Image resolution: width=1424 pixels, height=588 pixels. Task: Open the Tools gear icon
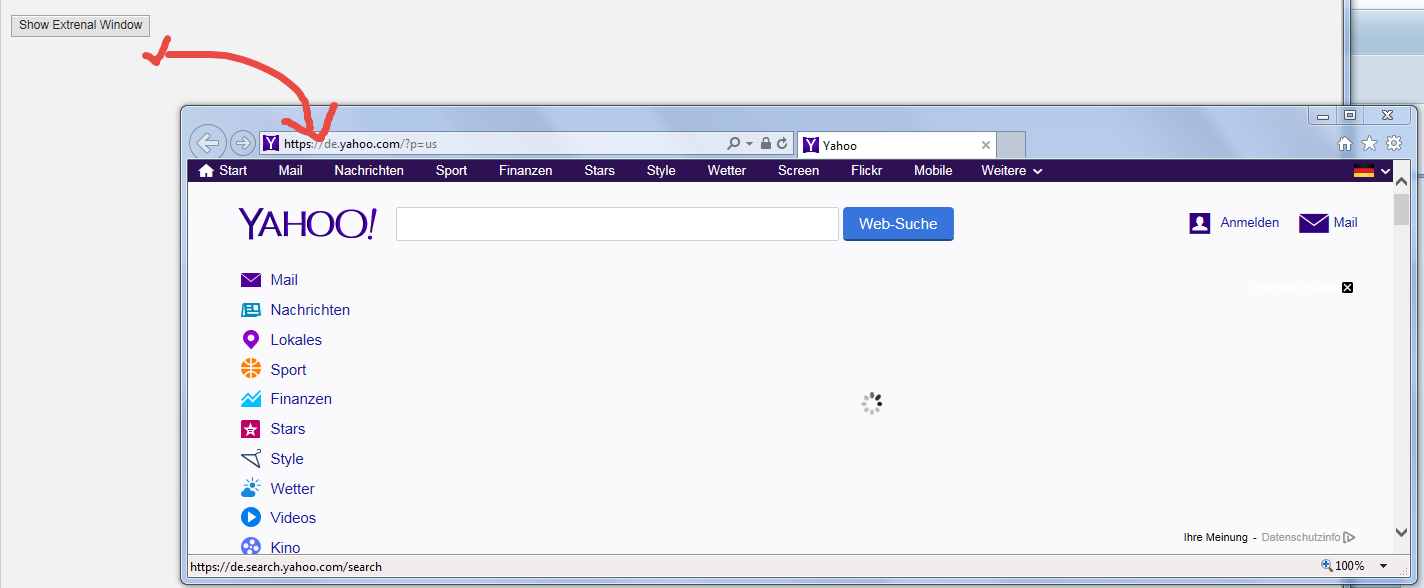(x=1393, y=144)
